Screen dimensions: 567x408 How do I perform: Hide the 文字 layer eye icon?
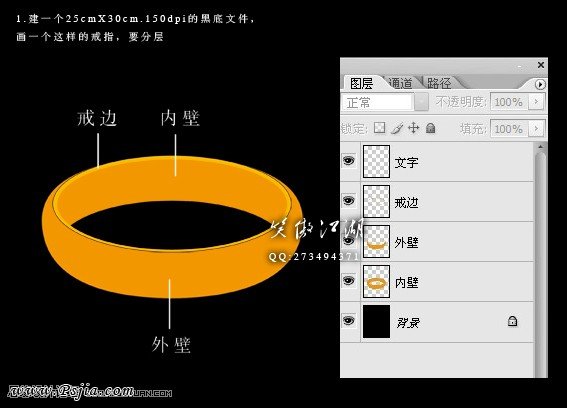pyautogui.click(x=349, y=161)
